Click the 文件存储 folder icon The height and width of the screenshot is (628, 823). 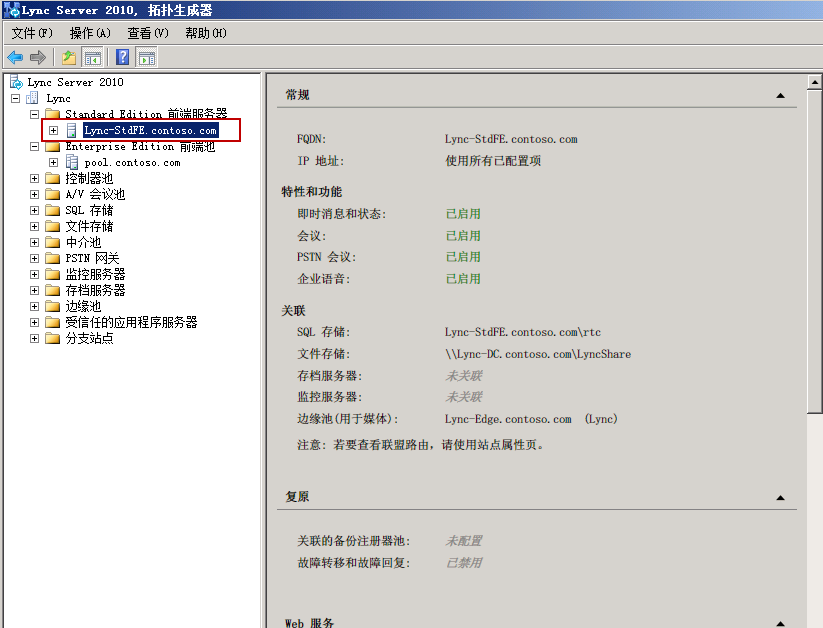pos(52,226)
